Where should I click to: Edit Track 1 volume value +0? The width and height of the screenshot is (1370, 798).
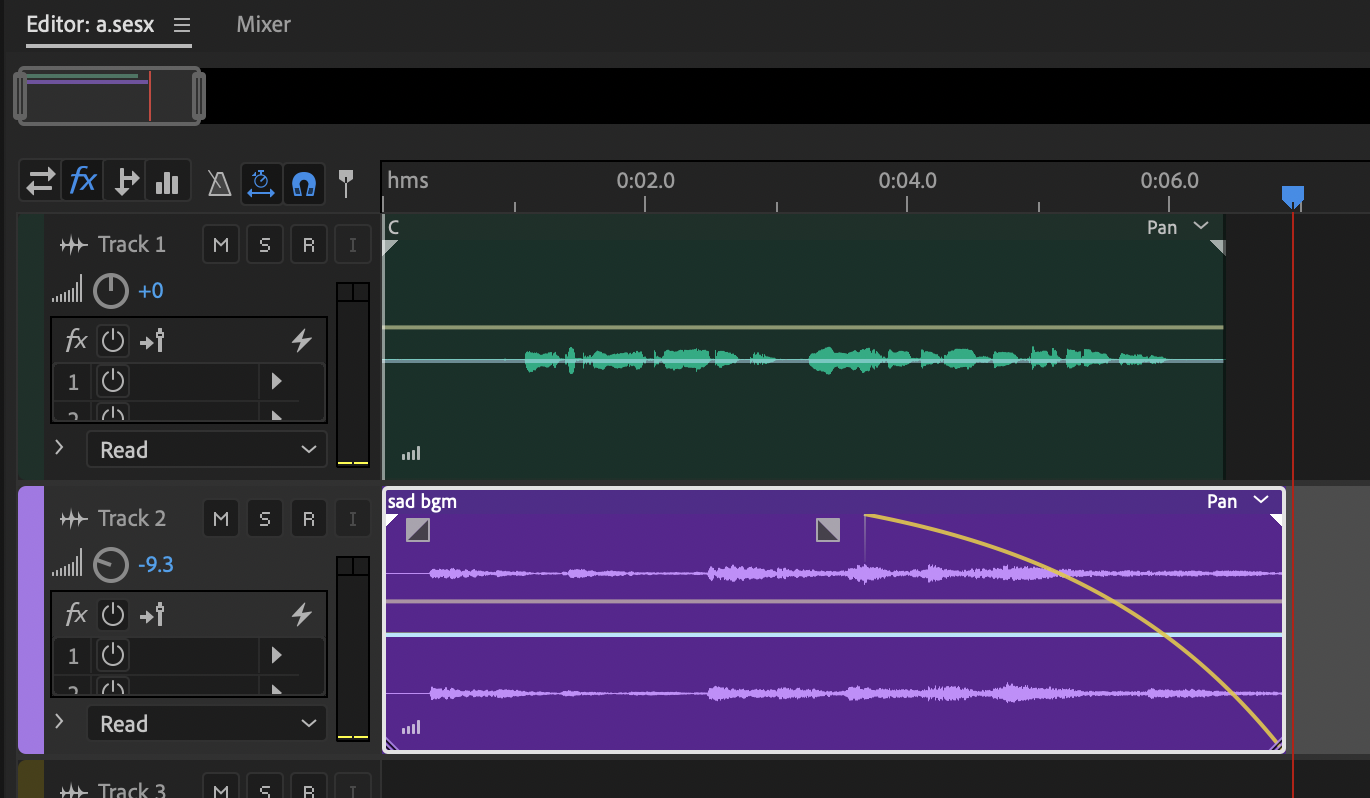(151, 292)
